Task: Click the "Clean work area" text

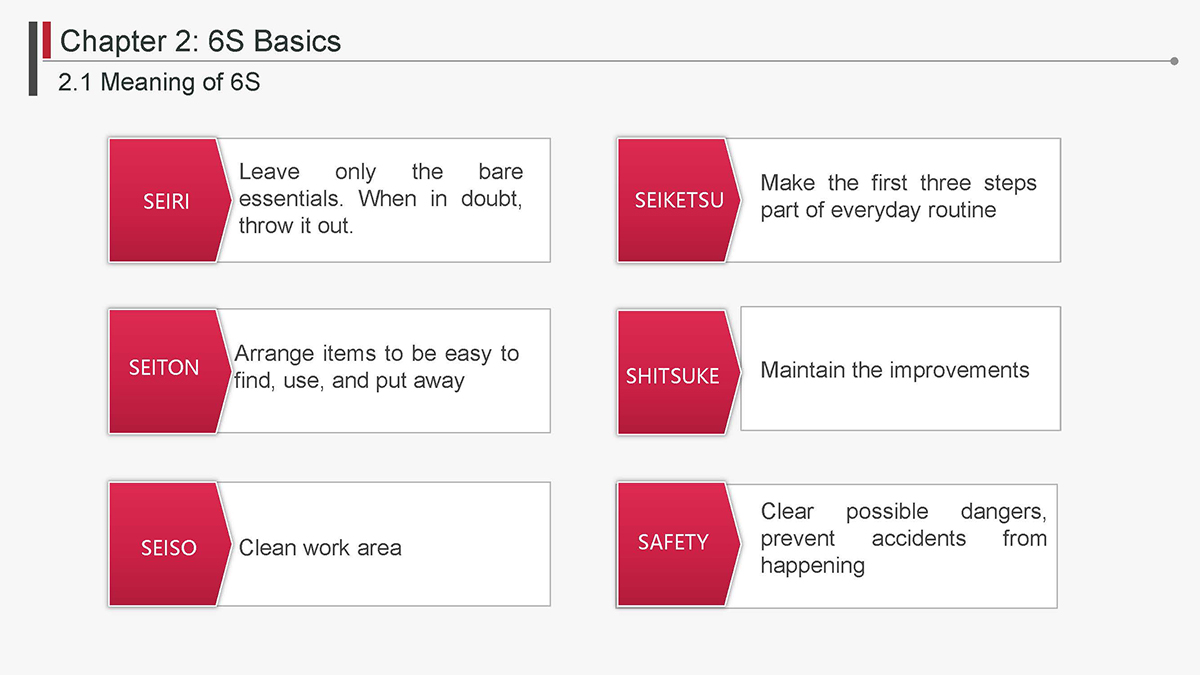Action: click(x=320, y=548)
